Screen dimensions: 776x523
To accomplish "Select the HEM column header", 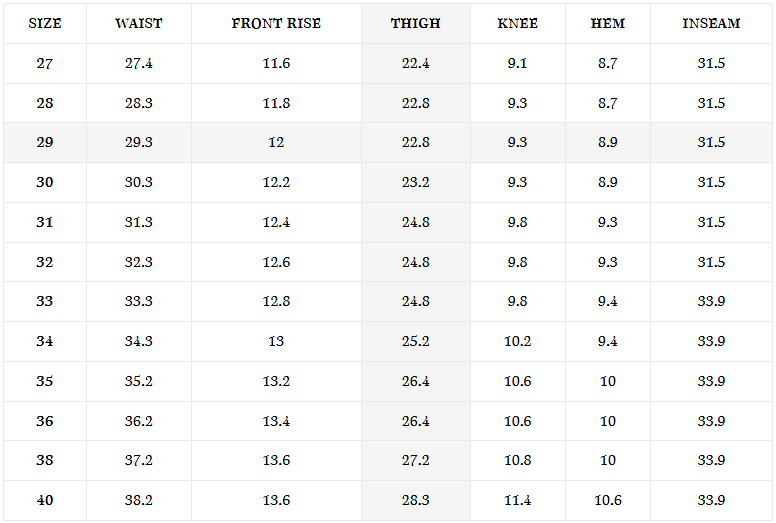I will (608, 23).
